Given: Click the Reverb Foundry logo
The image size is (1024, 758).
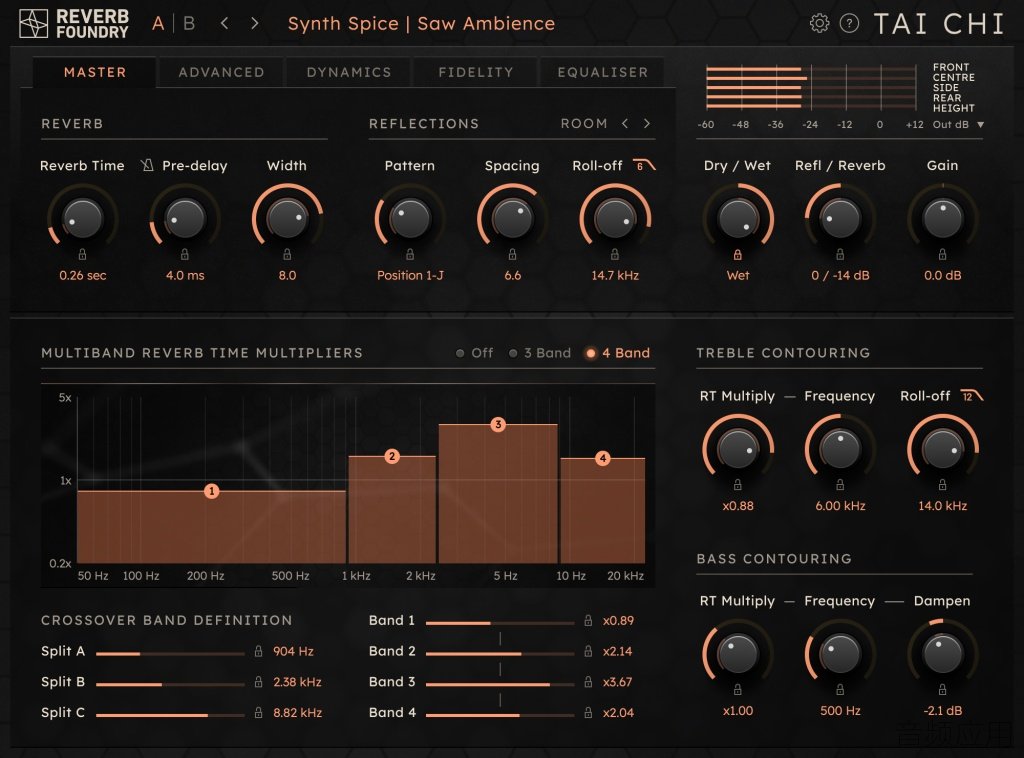Looking at the screenshot, I should pyautogui.click(x=74, y=24).
